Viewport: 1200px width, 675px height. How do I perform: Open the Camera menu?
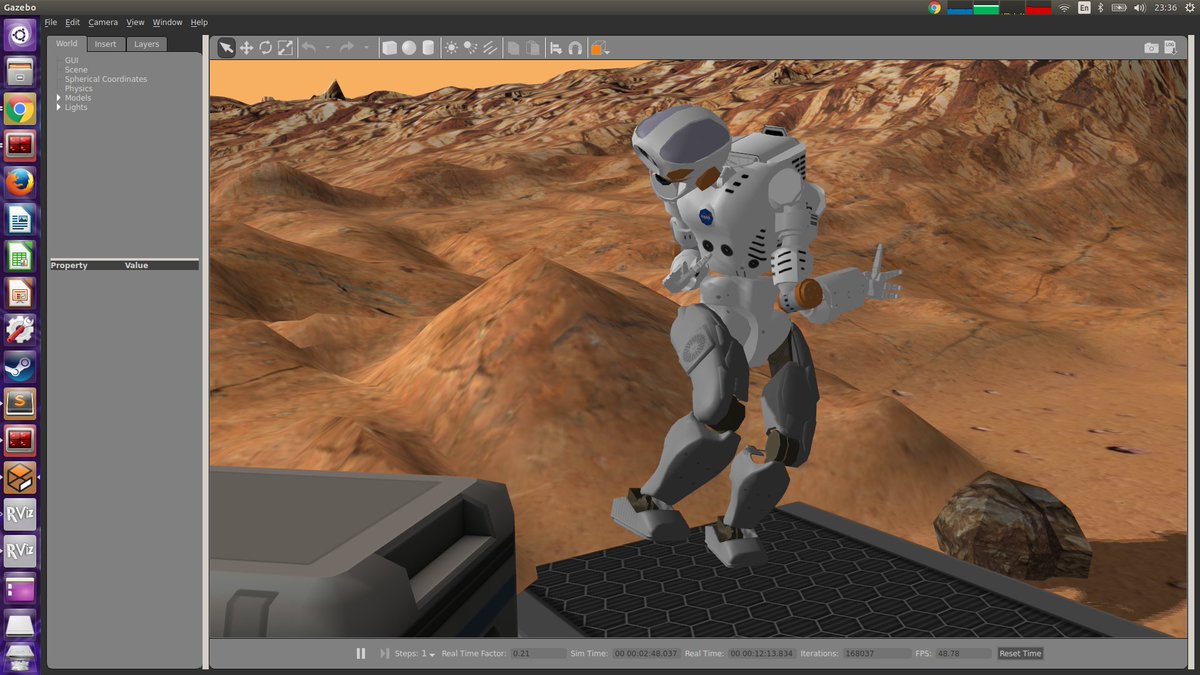(103, 21)
